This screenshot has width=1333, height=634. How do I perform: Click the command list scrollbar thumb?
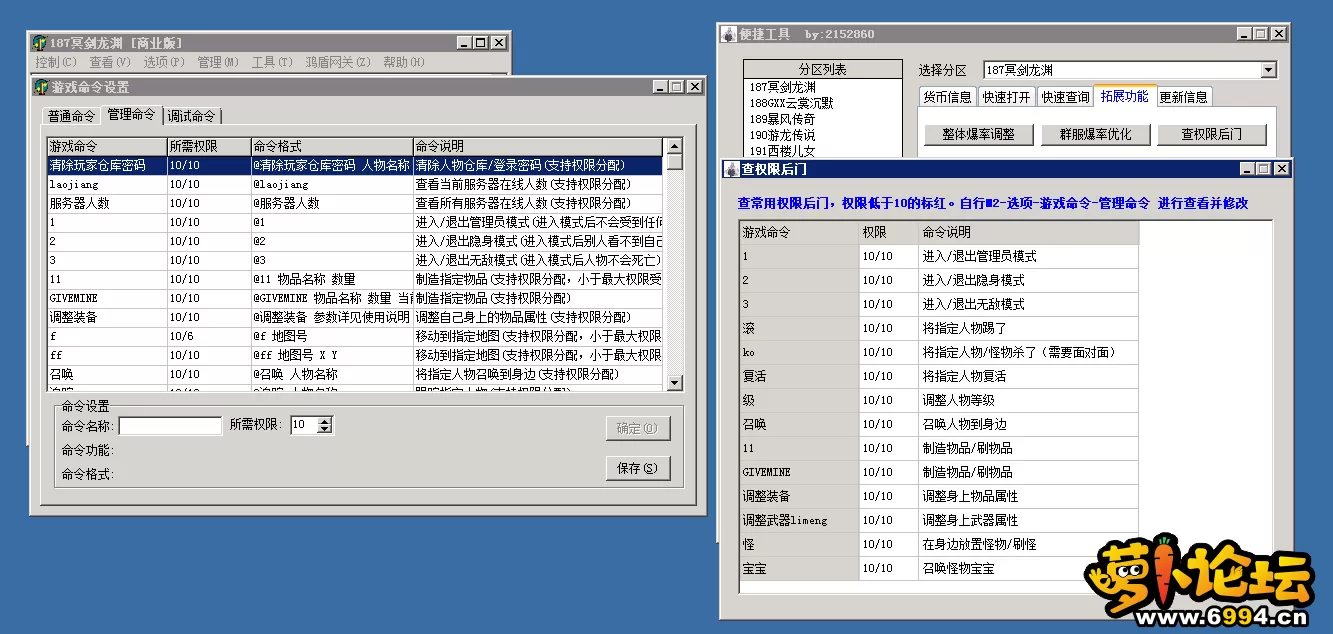[x=675, y=162]
